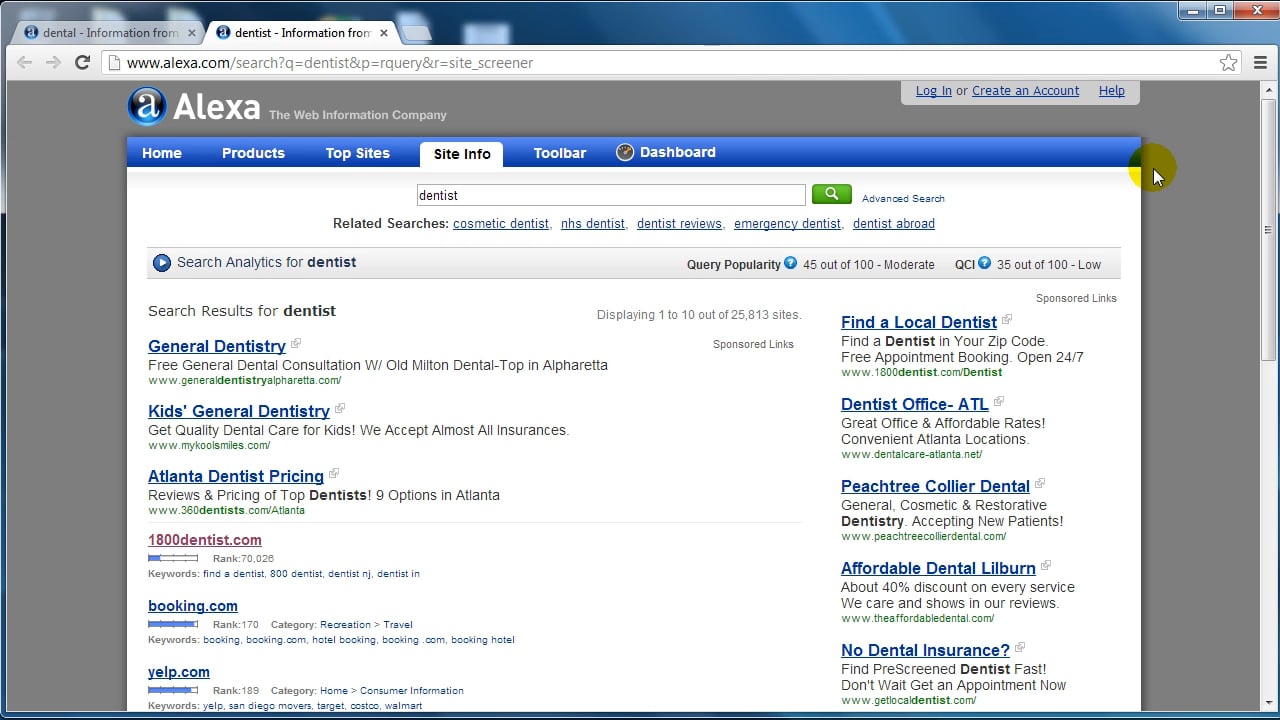Click the green search magnifier button
The height and width of the screenshot is (720, 1280).
point(831,194)
